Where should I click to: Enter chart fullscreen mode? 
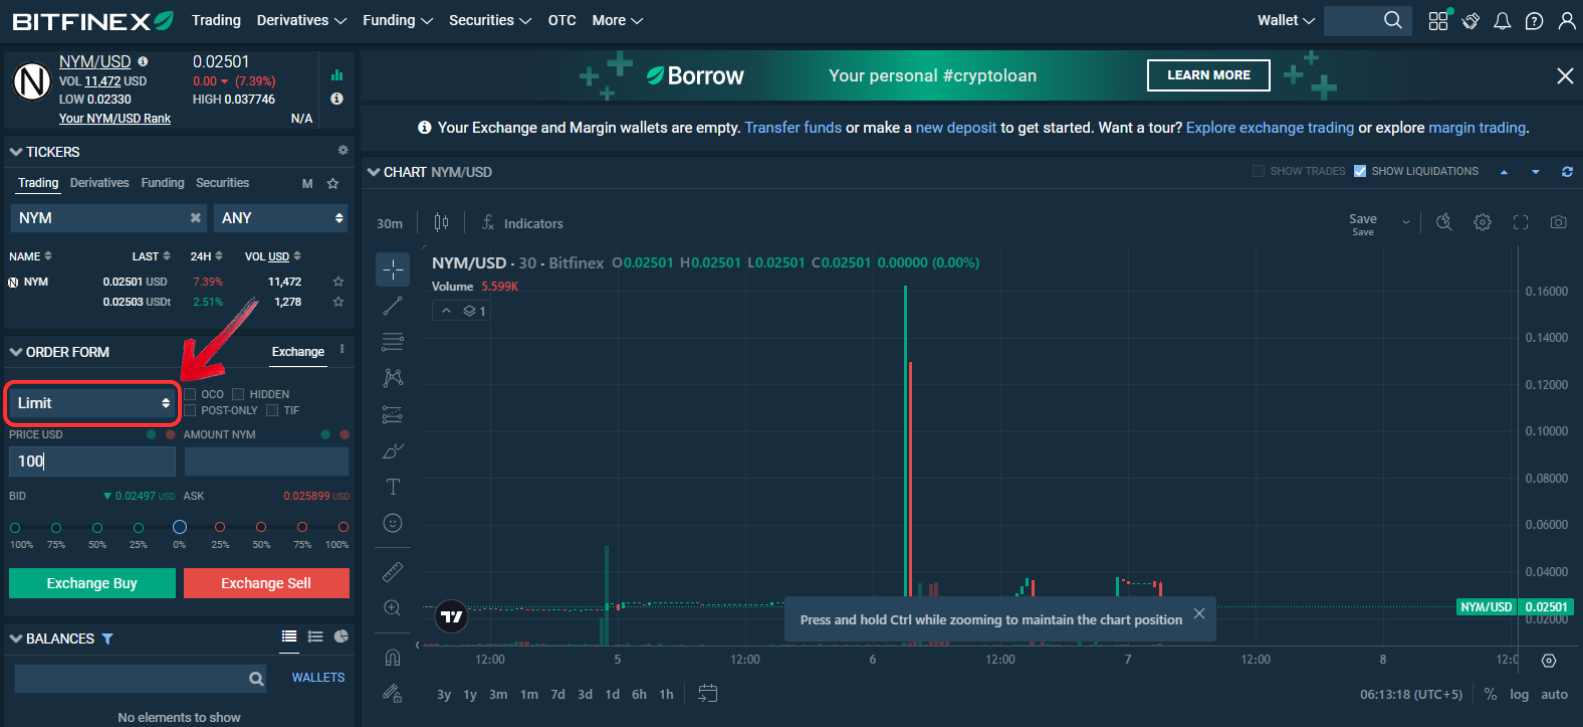point(1521,222)
